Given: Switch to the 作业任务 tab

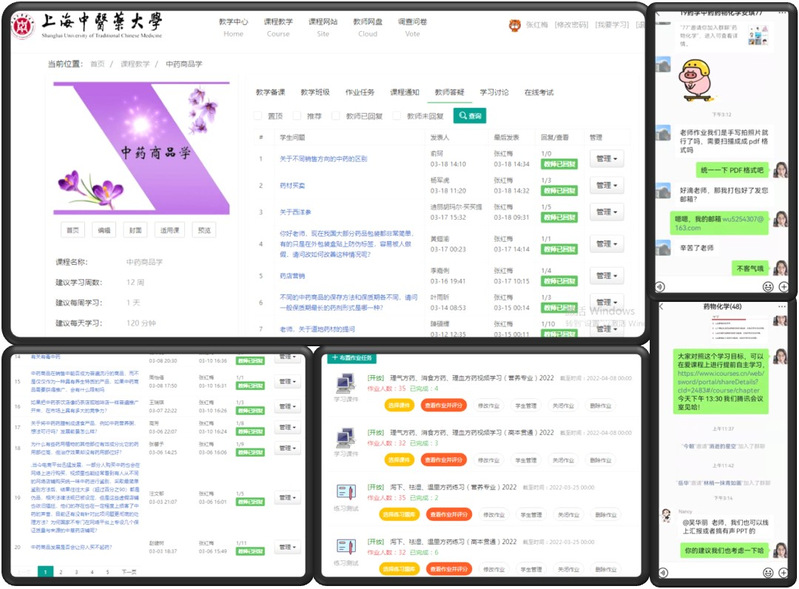Looking at the screenshot, I should (x=360, y=92).
